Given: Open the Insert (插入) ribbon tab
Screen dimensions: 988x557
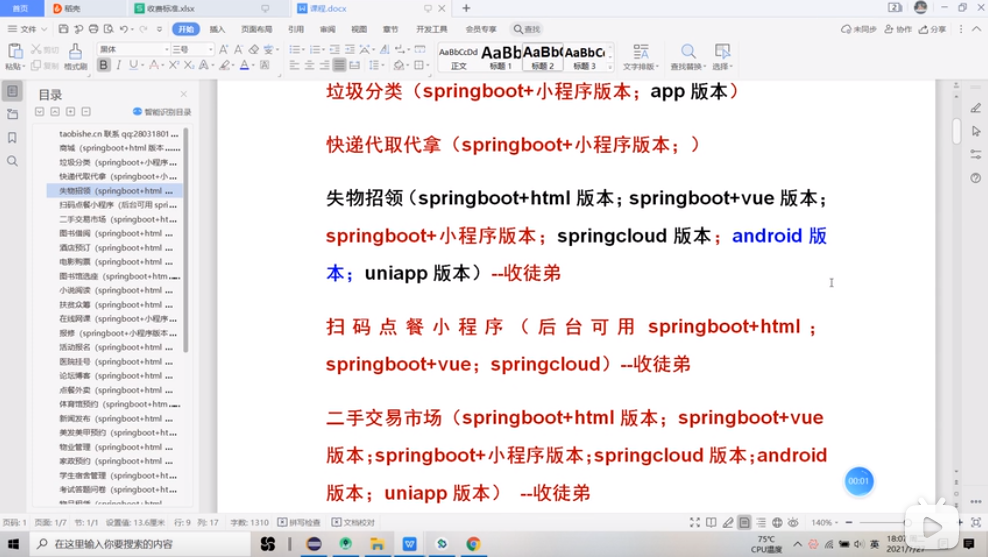Looking at the screenshot, I should [x=217, y=29].
